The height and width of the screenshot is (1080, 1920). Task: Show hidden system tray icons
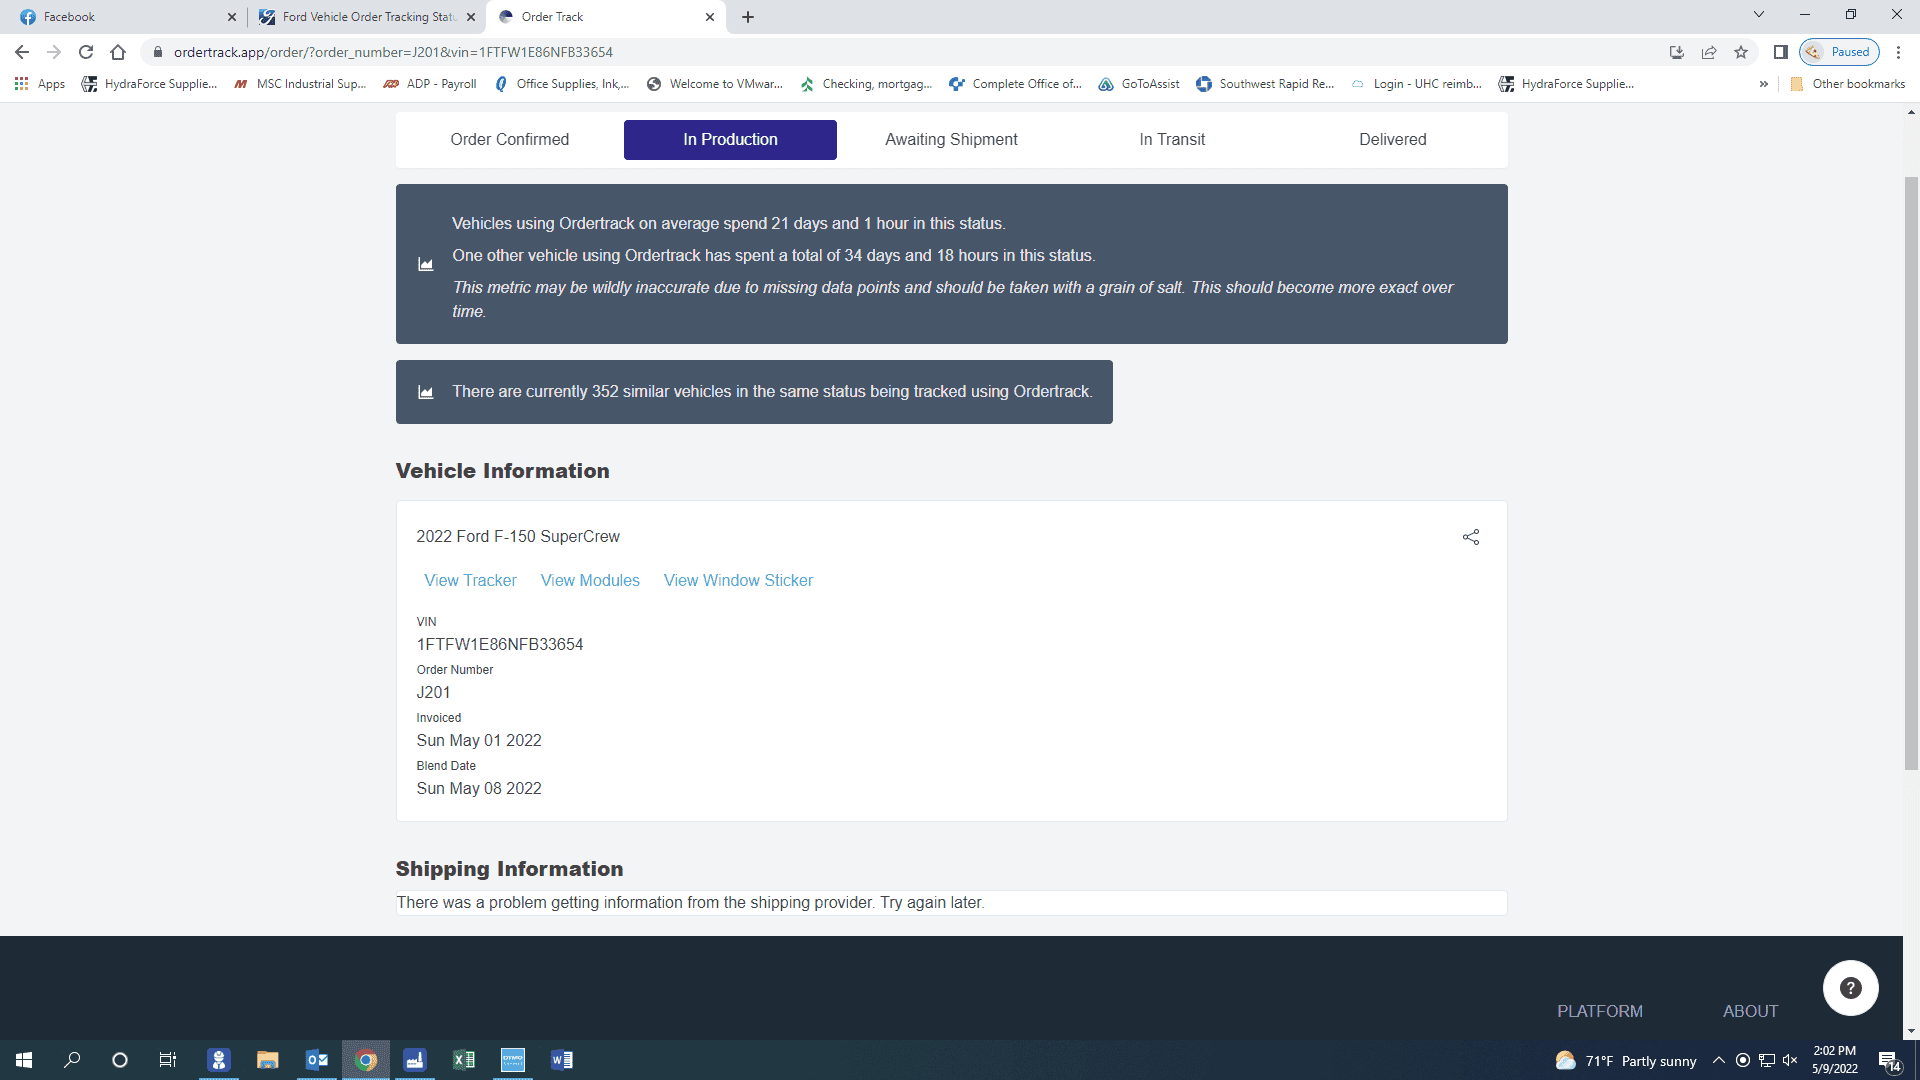coord(1718,1060)
